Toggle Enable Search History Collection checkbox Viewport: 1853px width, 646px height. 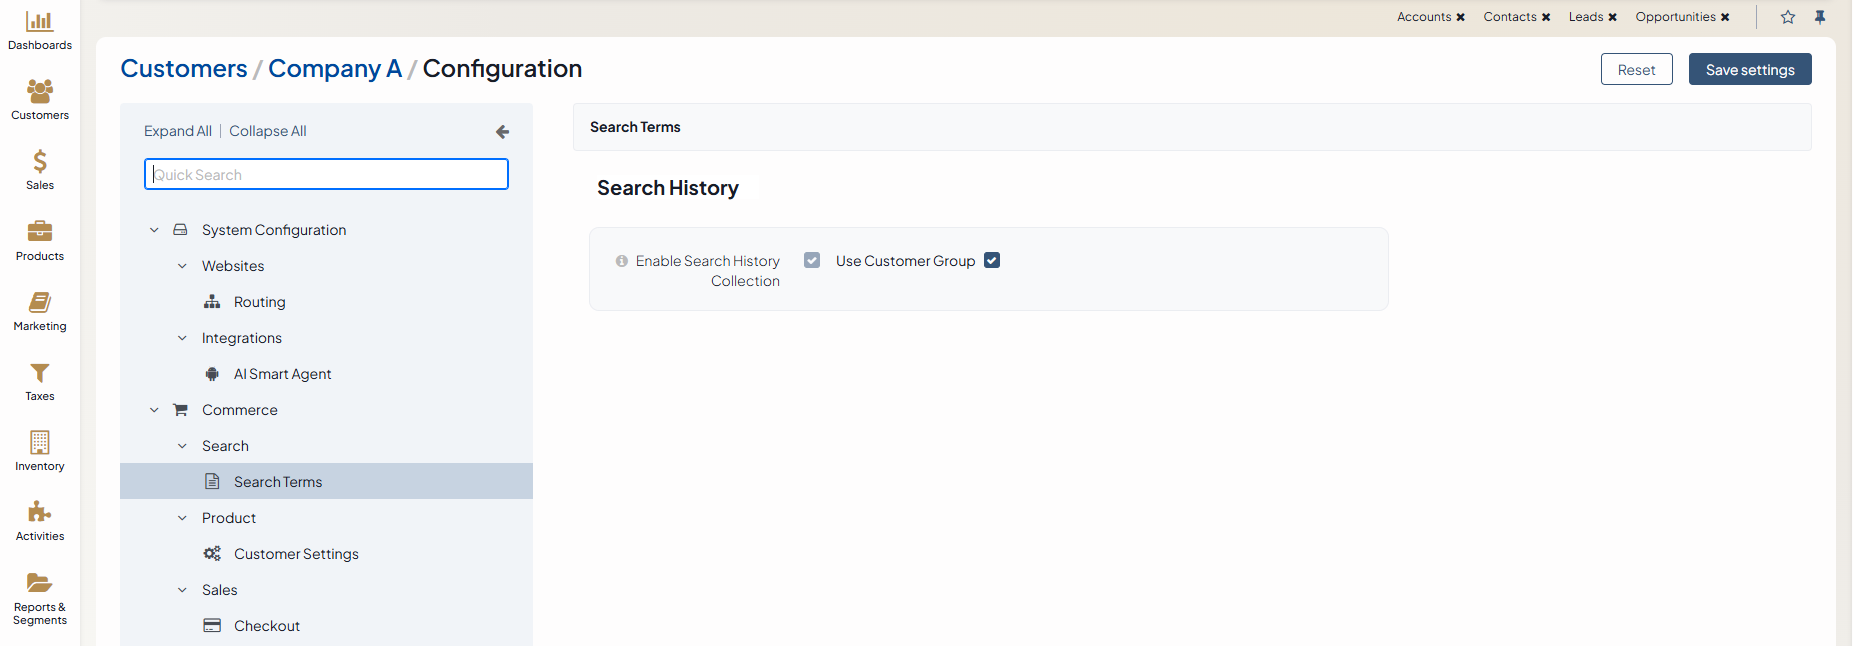click(x=812, y=260)
